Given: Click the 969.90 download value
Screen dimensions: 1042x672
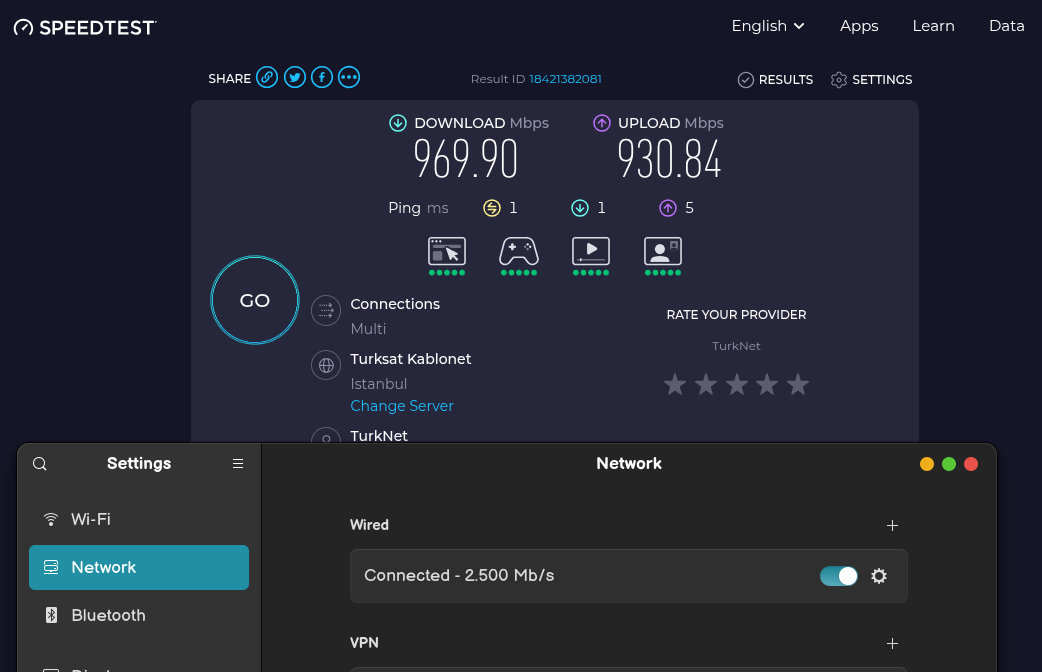Looking at the screenshot, I should point(466,159).
